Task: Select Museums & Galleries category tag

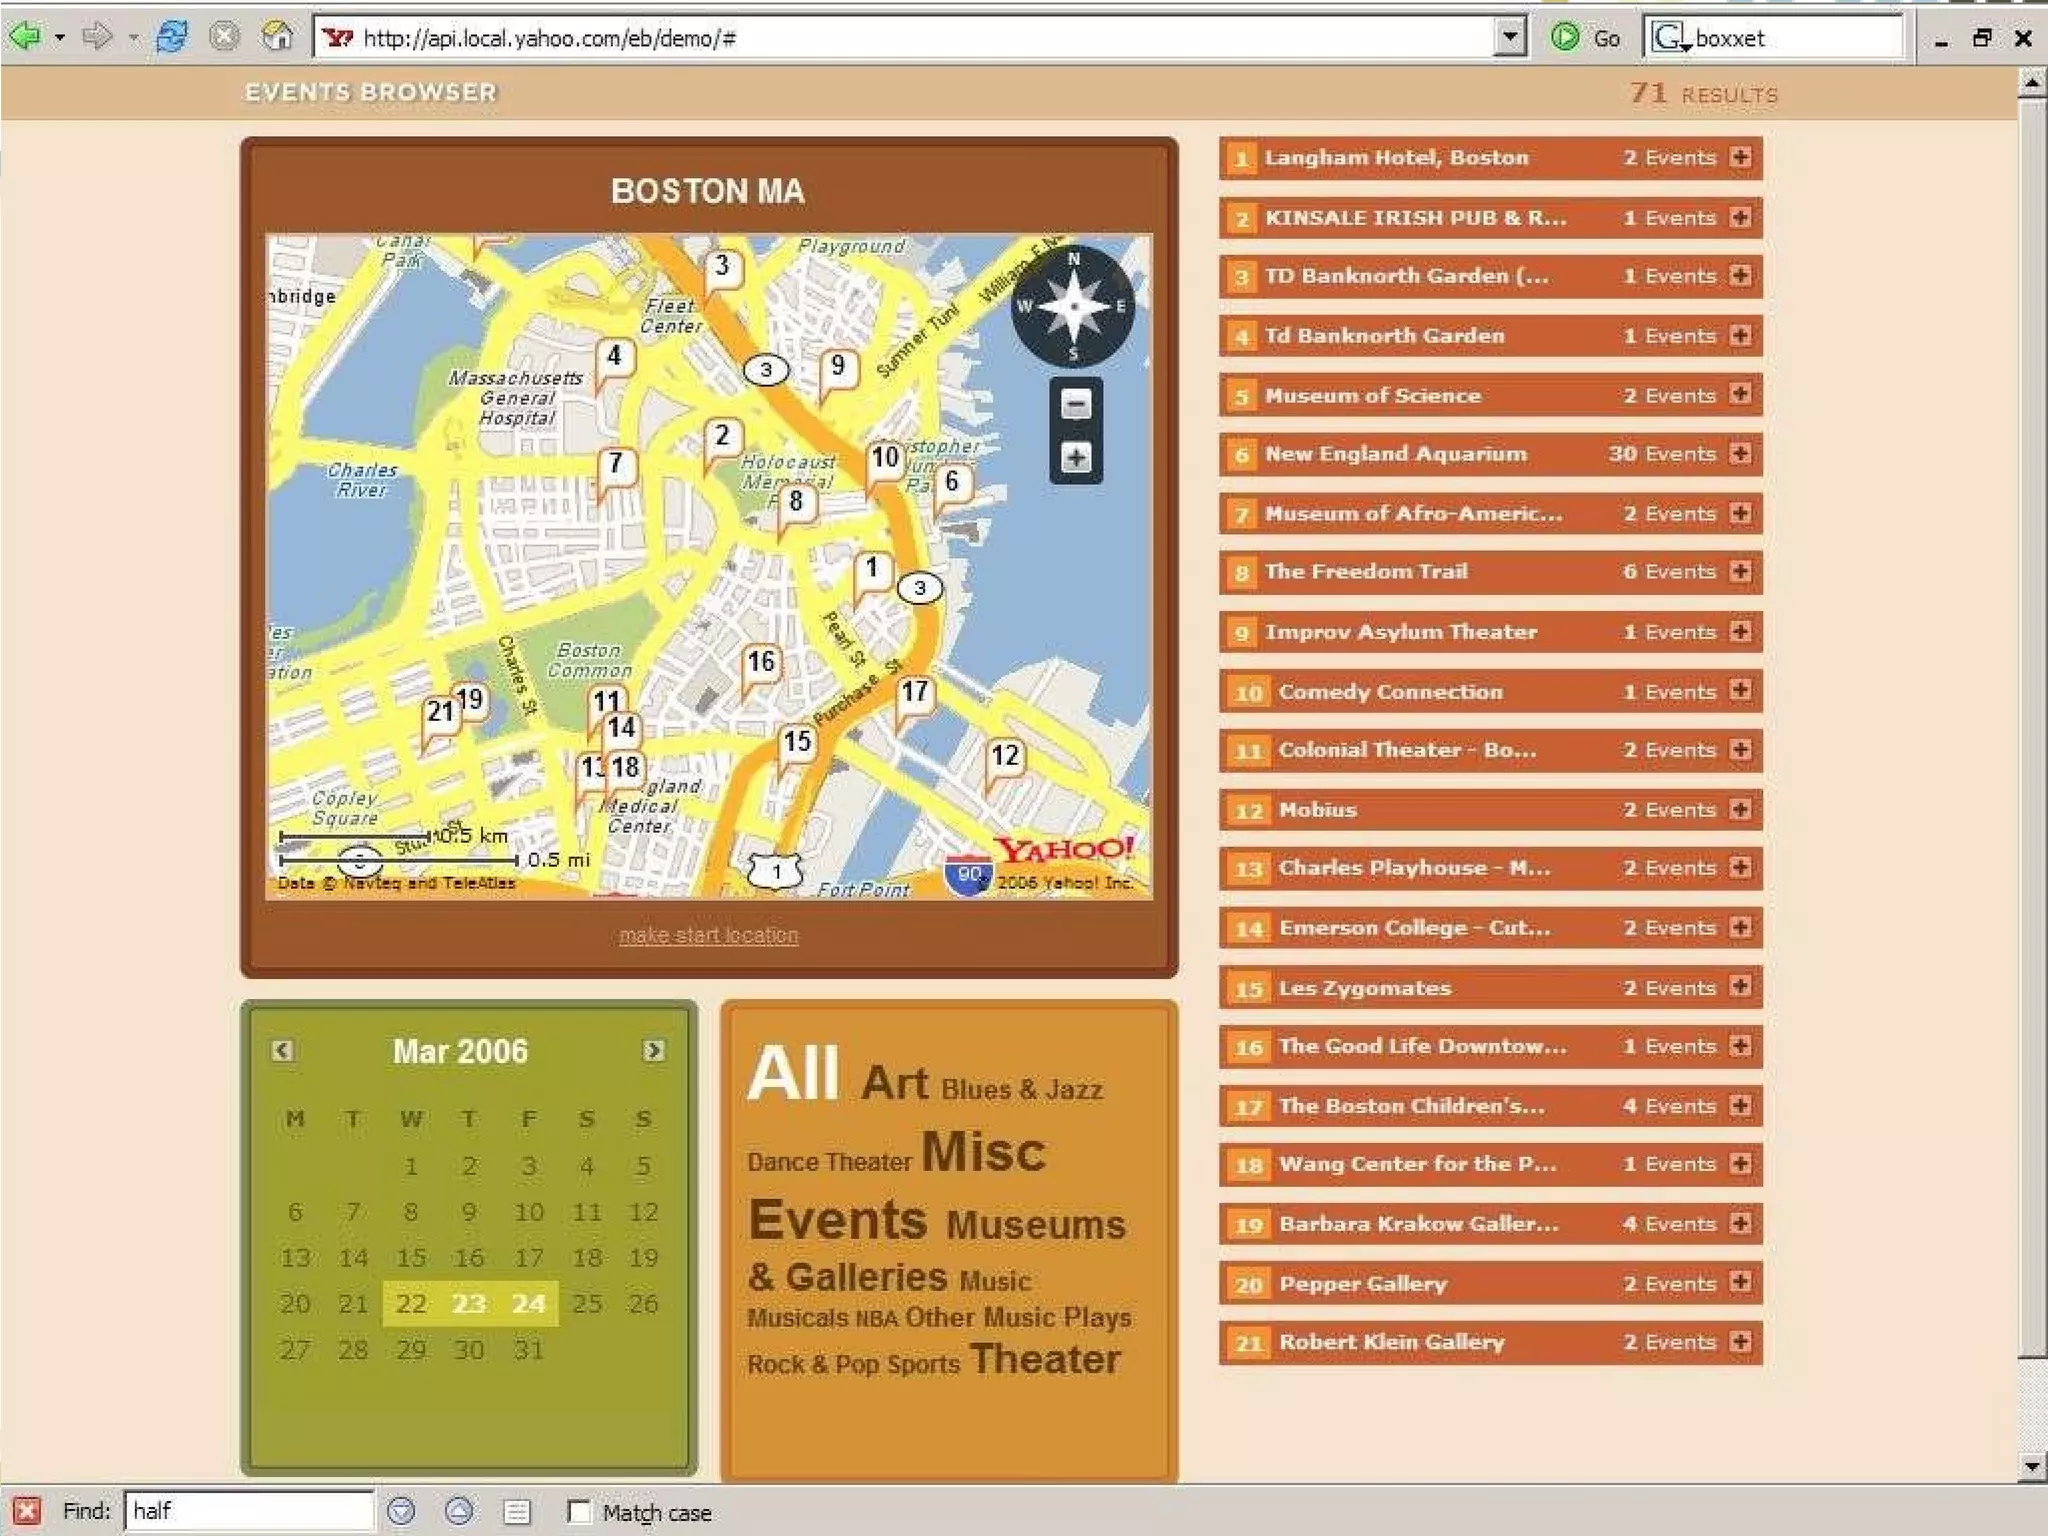Action: click(1034, 1226)
